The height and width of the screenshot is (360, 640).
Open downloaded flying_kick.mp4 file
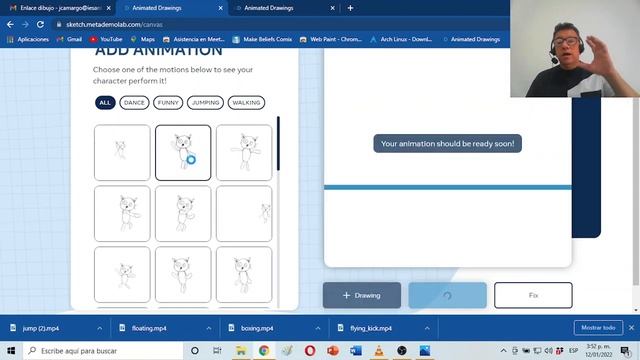point(371,328)
